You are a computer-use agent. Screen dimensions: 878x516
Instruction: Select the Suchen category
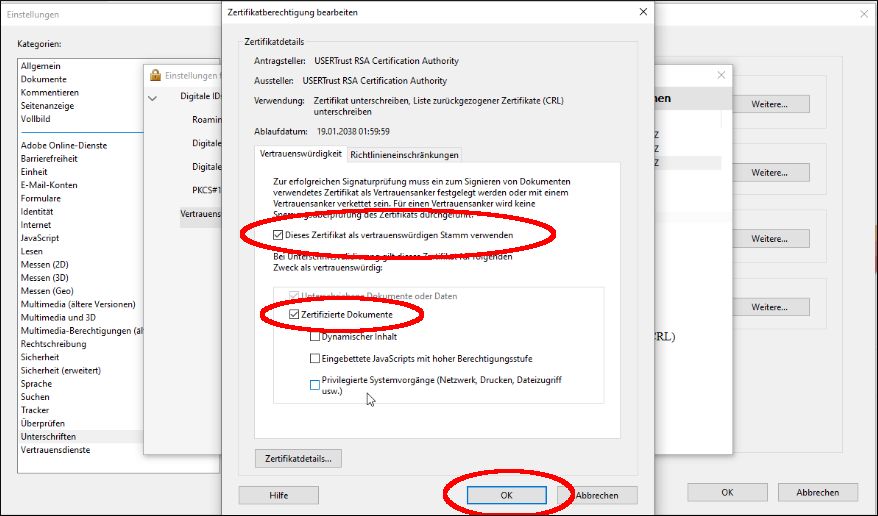tap(35, 397)
